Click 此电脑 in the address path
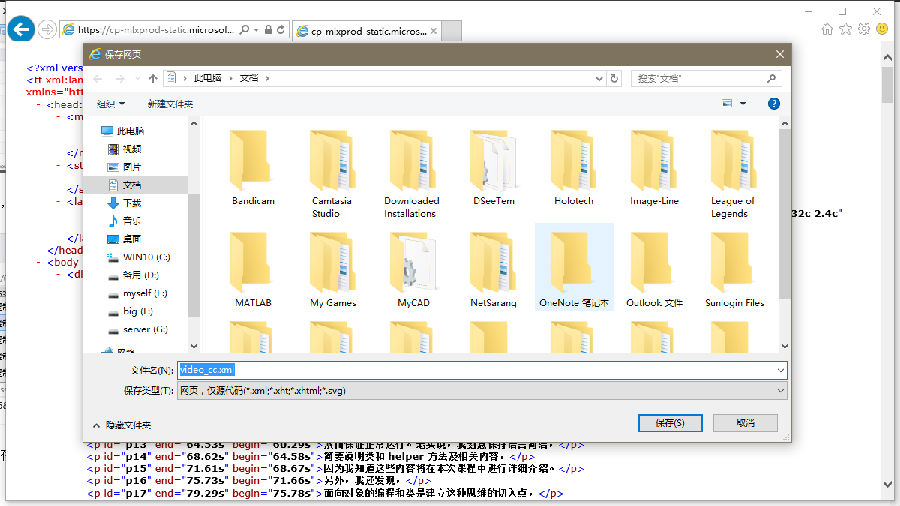Viewport: 900px width, 506px height. 207,78
